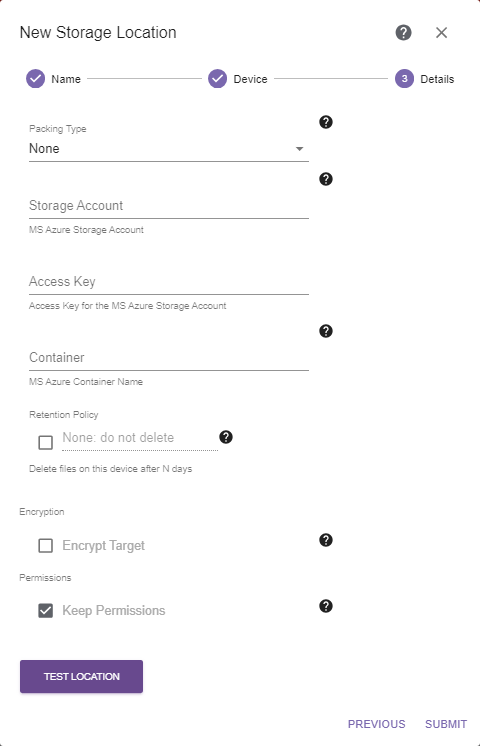The height and width of the screenshot is (746, 480).
Task: Select the Details step in stepper
Action: 424,79
